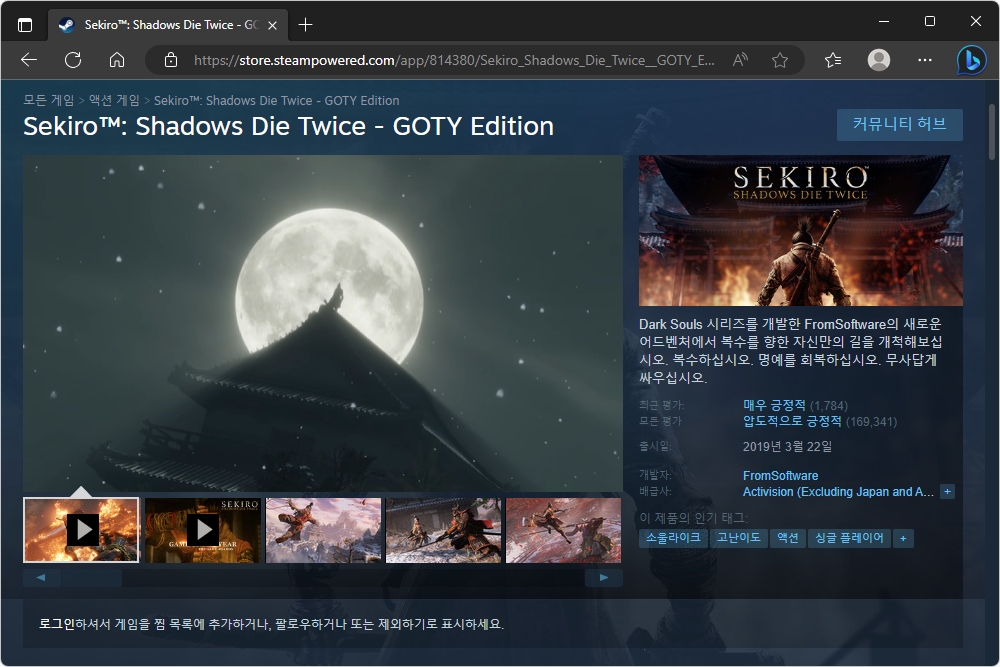Expand the publisher list plus button
1000x667 pixels.
[x=947, y=492]
